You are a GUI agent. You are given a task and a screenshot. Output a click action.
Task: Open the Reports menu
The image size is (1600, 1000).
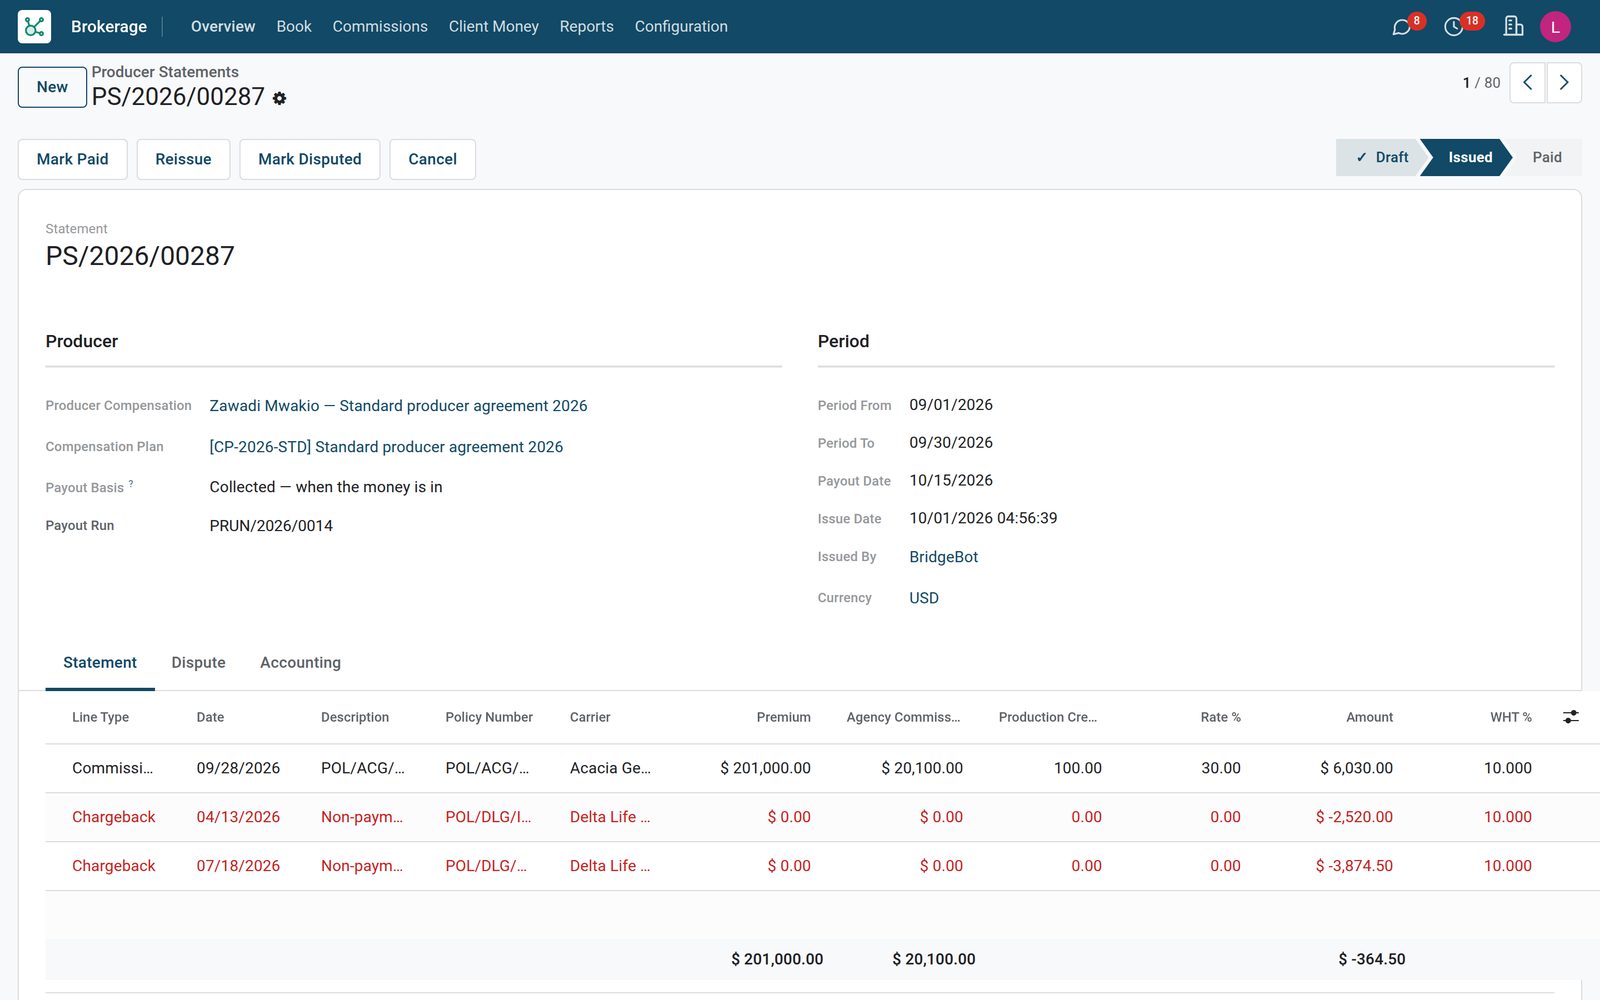click(587, 27)
